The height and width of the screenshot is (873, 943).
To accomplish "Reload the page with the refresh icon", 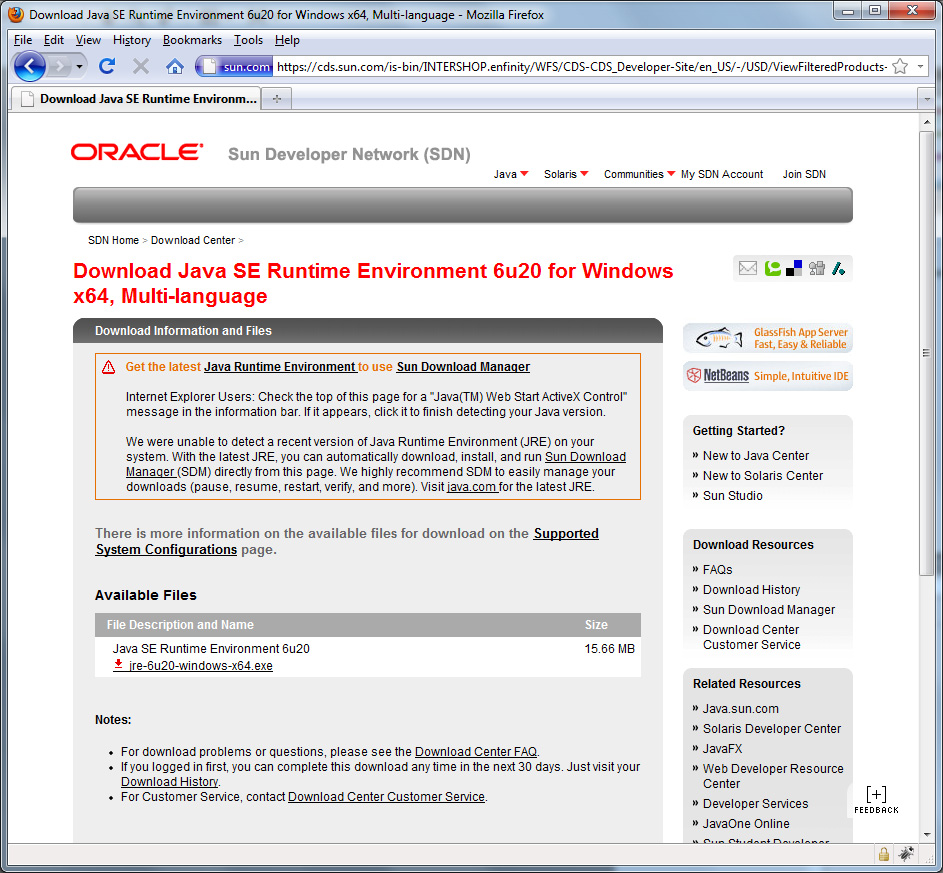I will (107, 66).
